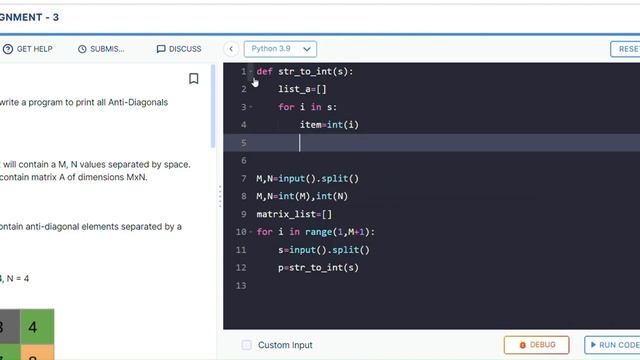Click the RUN CODE button
Screen dimensions: 640x360
point(613,345)
